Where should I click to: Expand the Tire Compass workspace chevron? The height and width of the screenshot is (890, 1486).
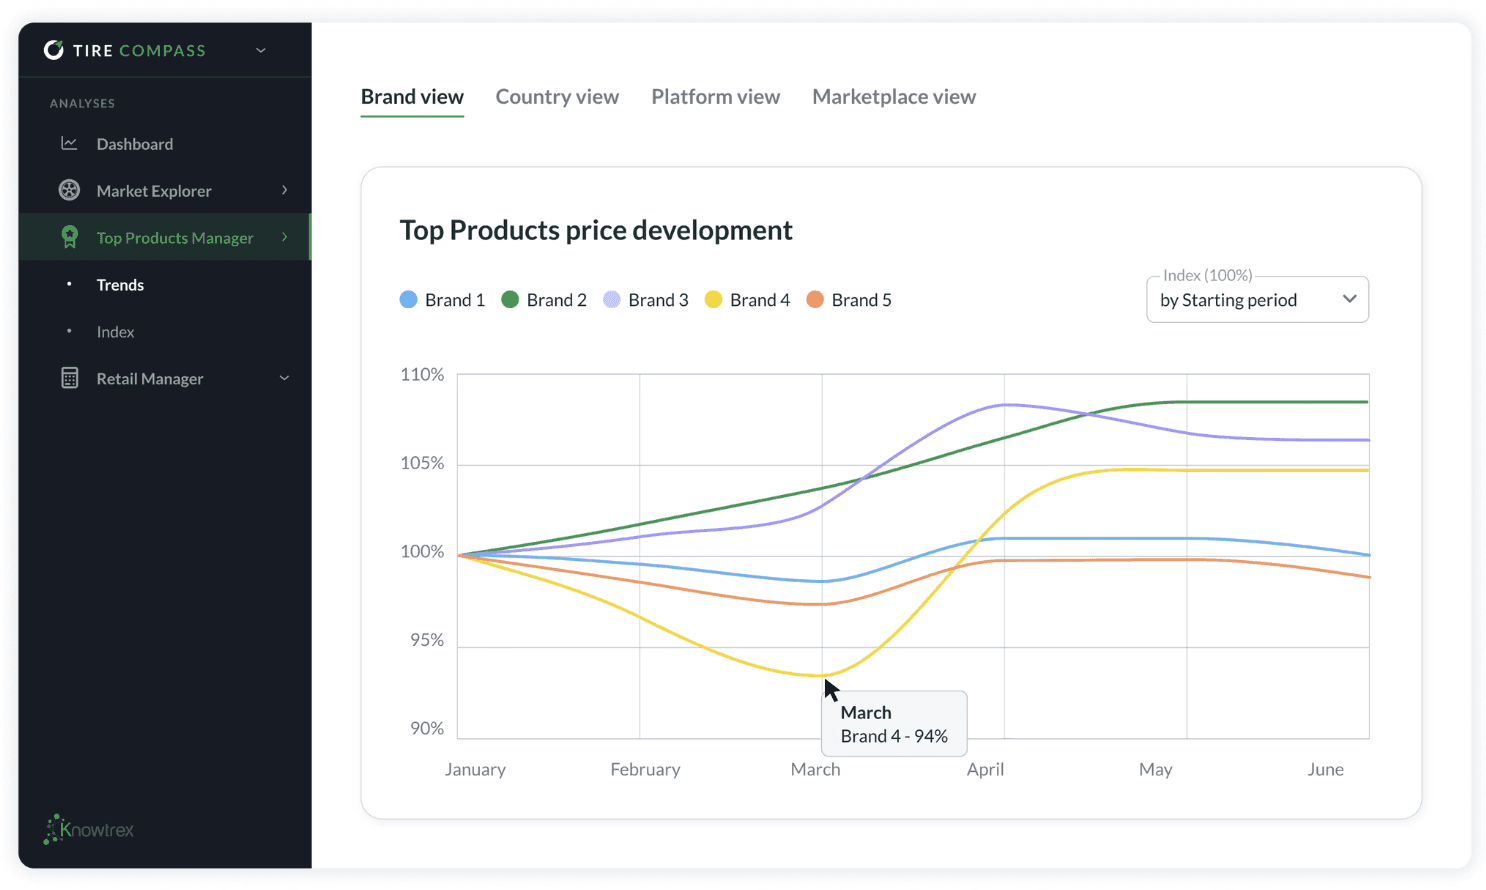[261, 50]
